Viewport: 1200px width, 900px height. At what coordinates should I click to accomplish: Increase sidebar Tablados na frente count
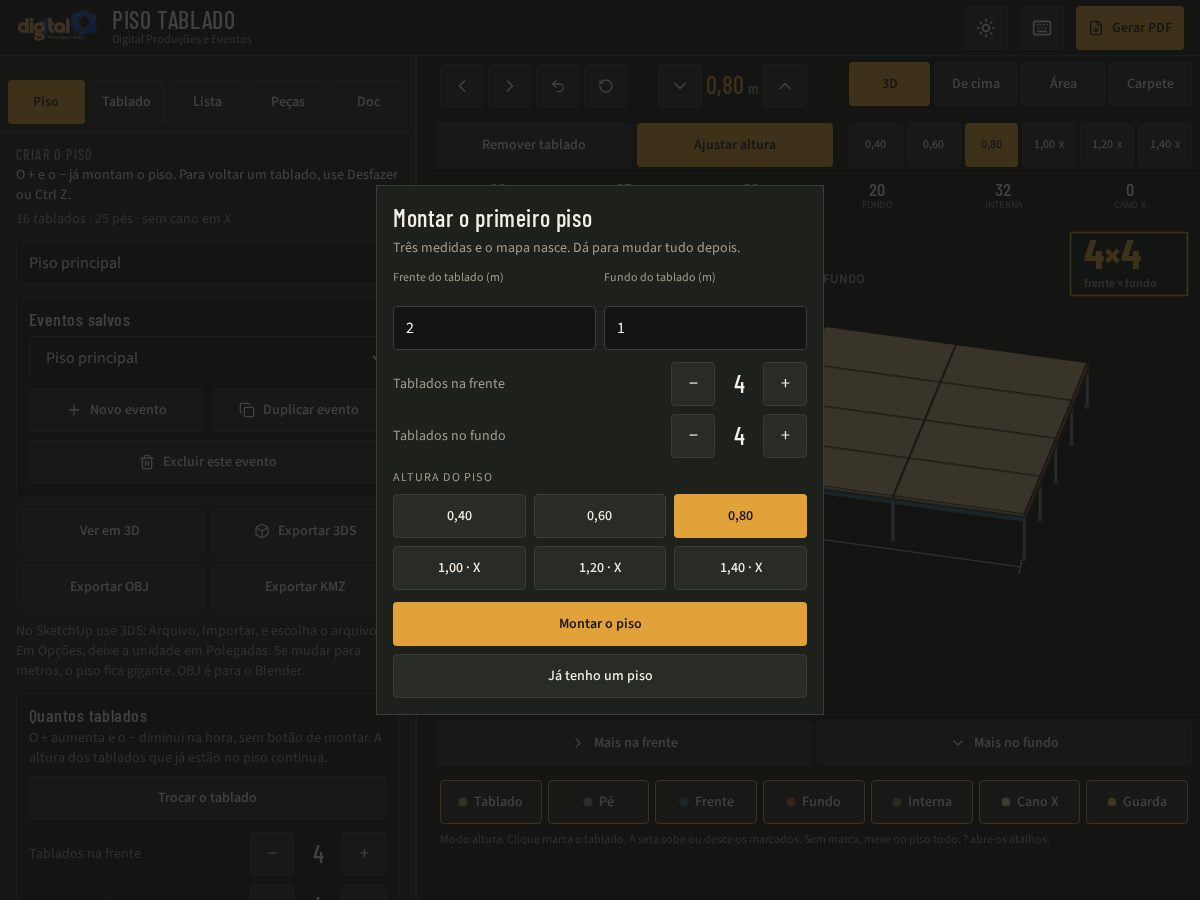364,854
